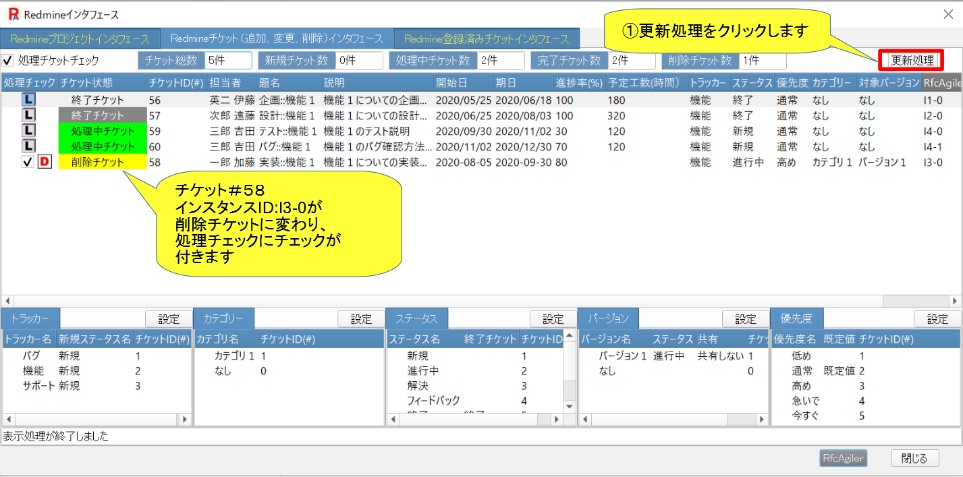Toggle the 処理チケットチェック checkbox
The image size is (963, 477).
[x=8, y=61]
